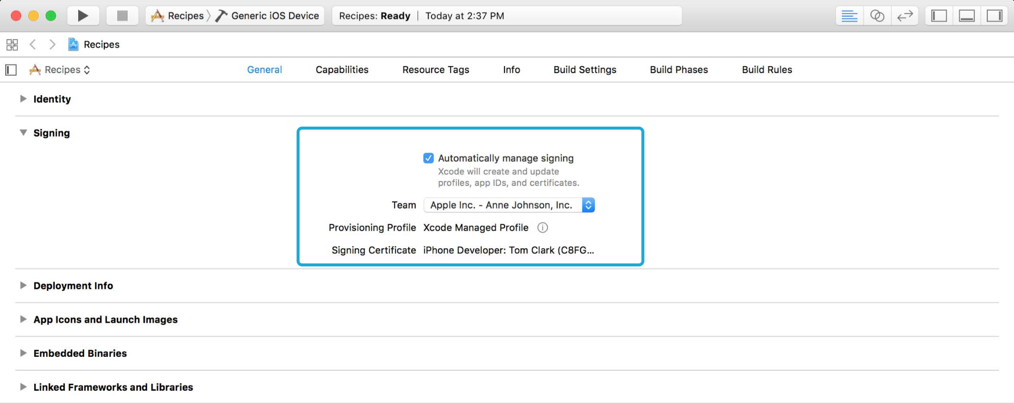
Task: Toggle the Navigator panel visibility
Action: pos(939,16)
